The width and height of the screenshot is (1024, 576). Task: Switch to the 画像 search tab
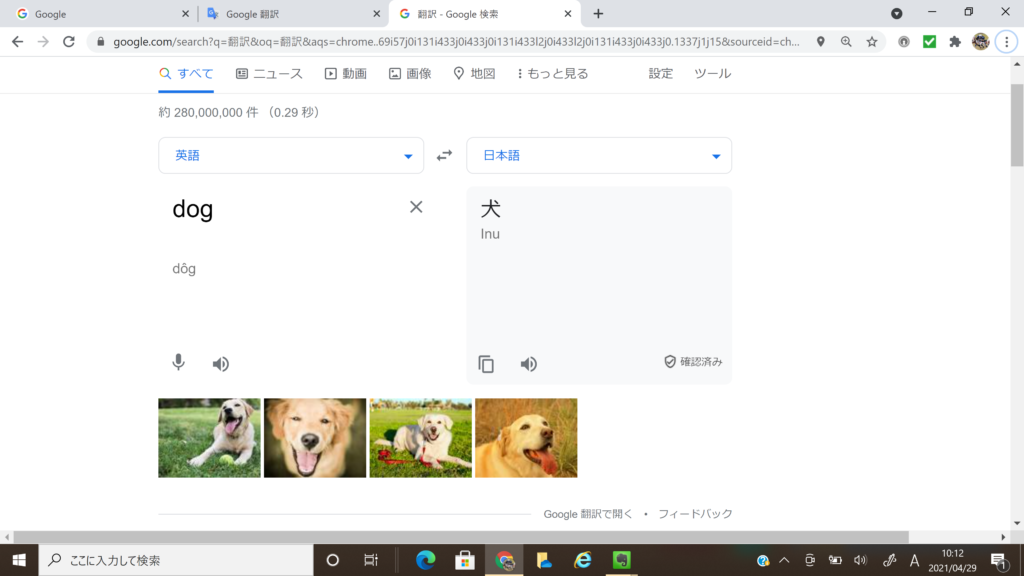click(x=410, y=74)
